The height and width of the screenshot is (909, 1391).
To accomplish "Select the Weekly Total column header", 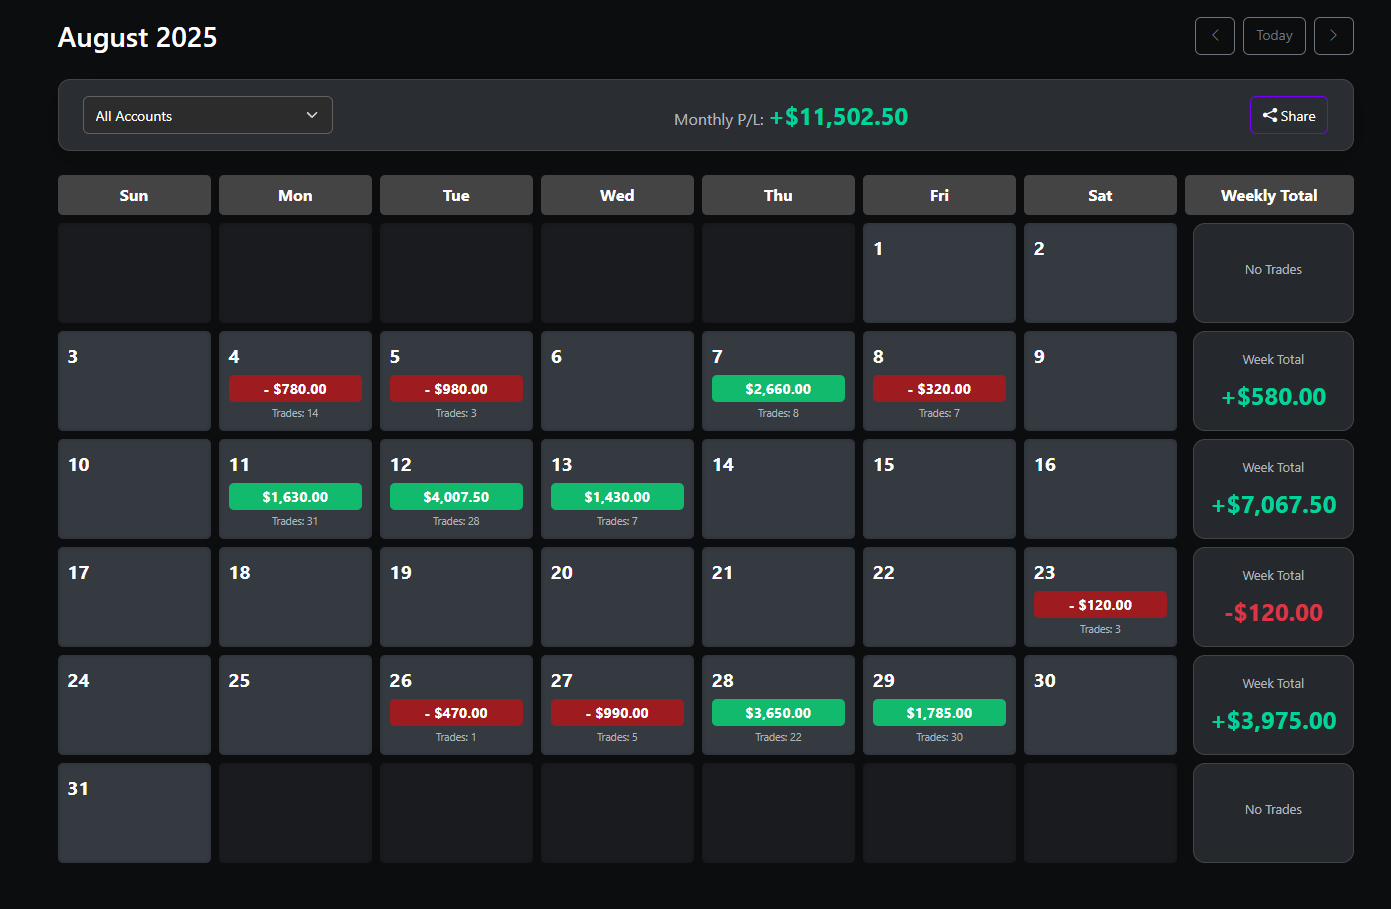I will tap(1269, 195).
